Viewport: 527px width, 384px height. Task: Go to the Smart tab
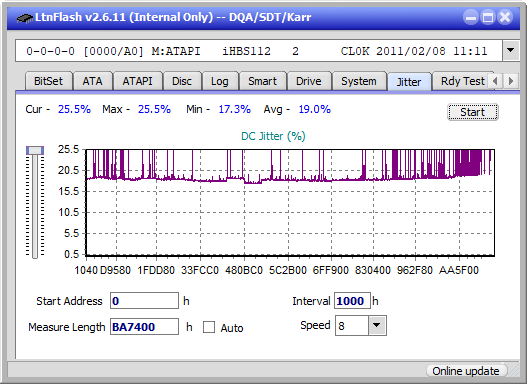coord(262,81)
